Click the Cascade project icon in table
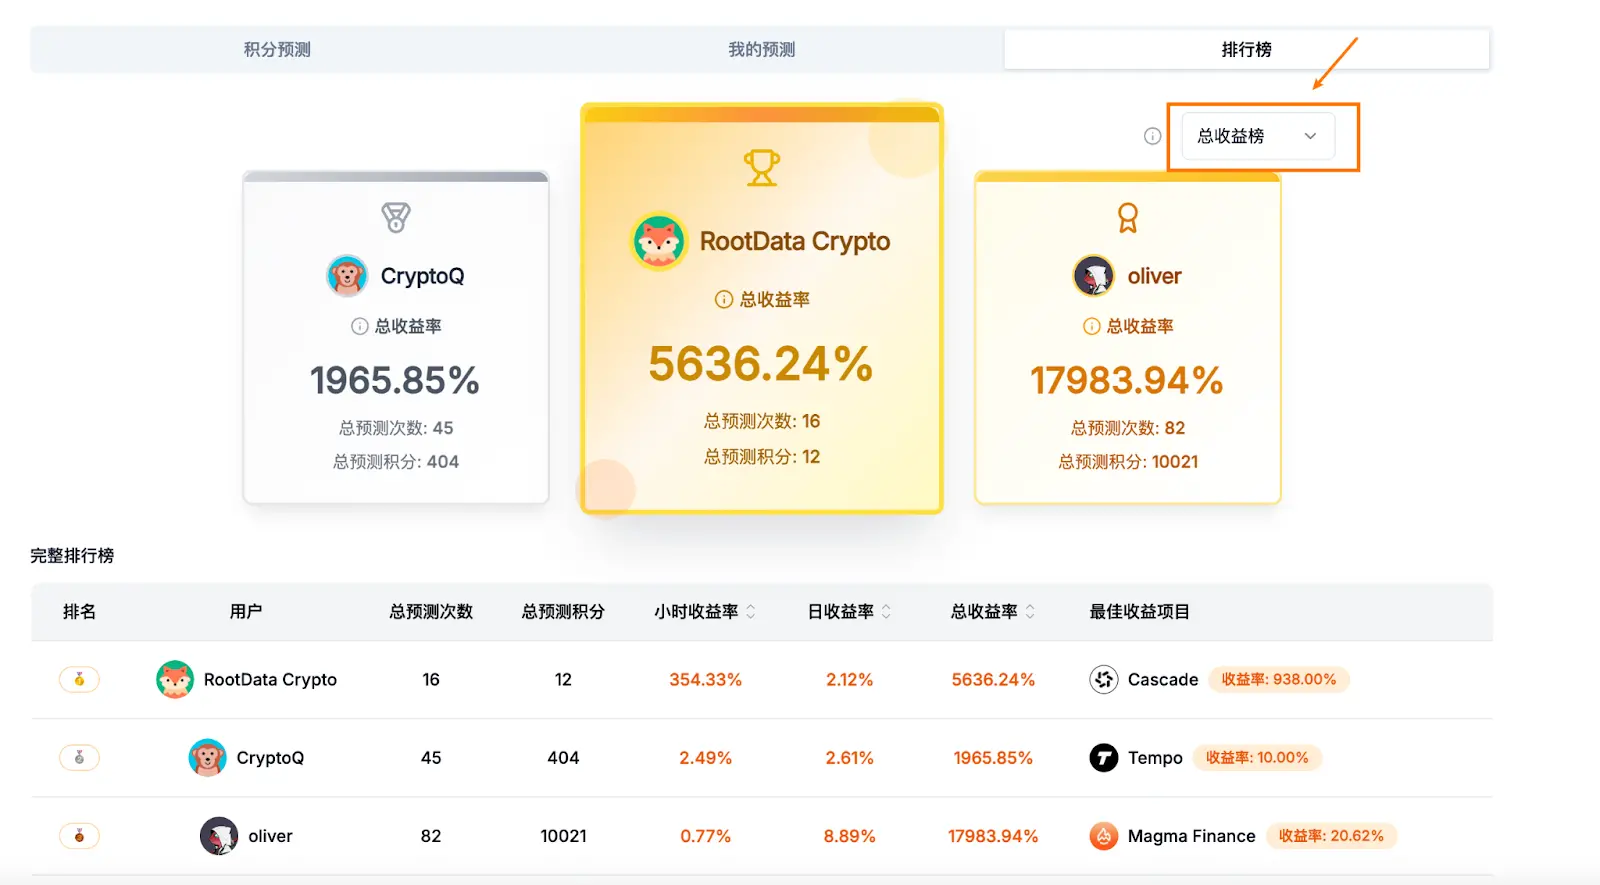Viewport: 1600px width, 885px height. pyautogui.click(x=1103, y=680)
